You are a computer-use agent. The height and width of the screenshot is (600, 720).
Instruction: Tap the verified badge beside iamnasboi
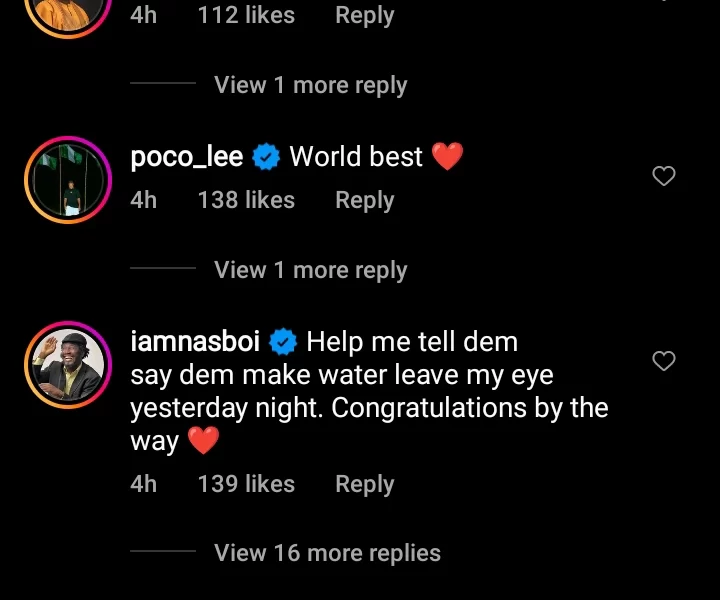[x=284, y=342]
